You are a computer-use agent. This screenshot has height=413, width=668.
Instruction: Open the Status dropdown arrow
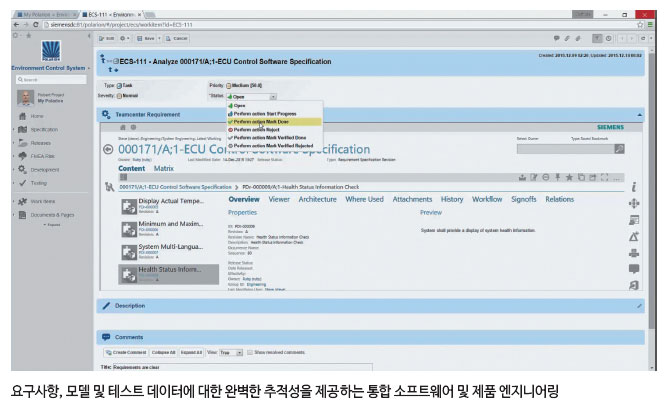click(273, 97)
